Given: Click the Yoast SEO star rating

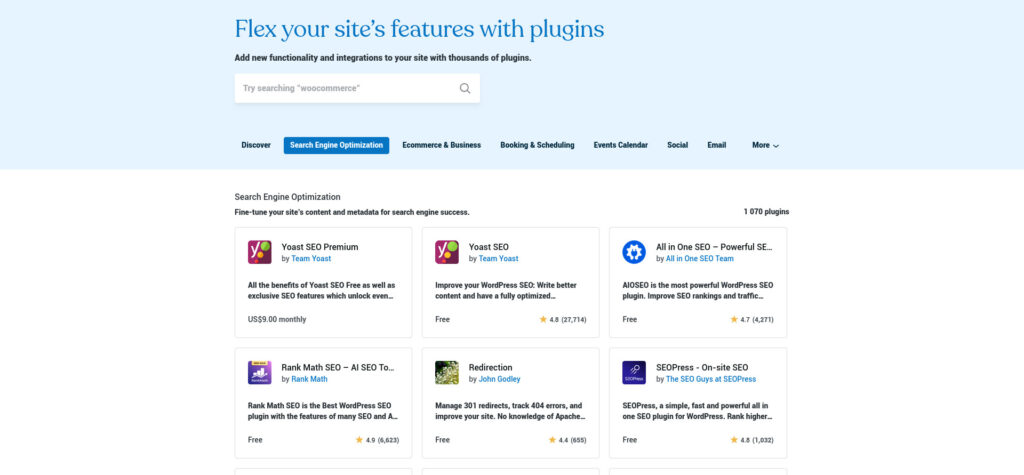Looking at the screenshot, I should pos(543,320).
